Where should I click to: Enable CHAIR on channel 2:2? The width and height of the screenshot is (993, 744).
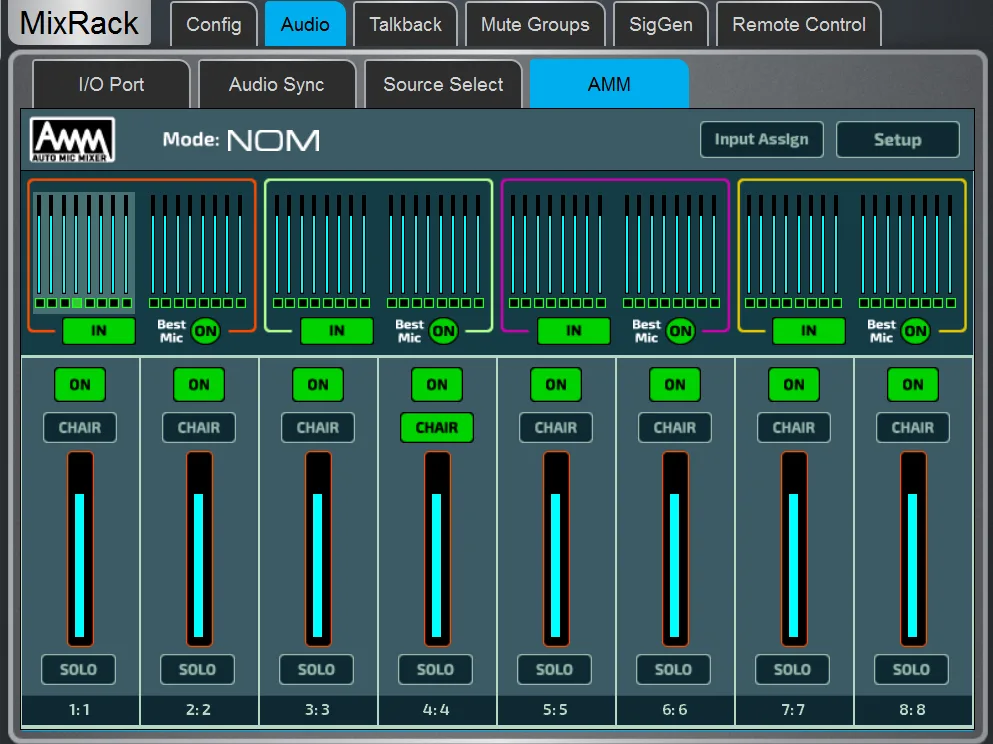(x=199, y=427)
